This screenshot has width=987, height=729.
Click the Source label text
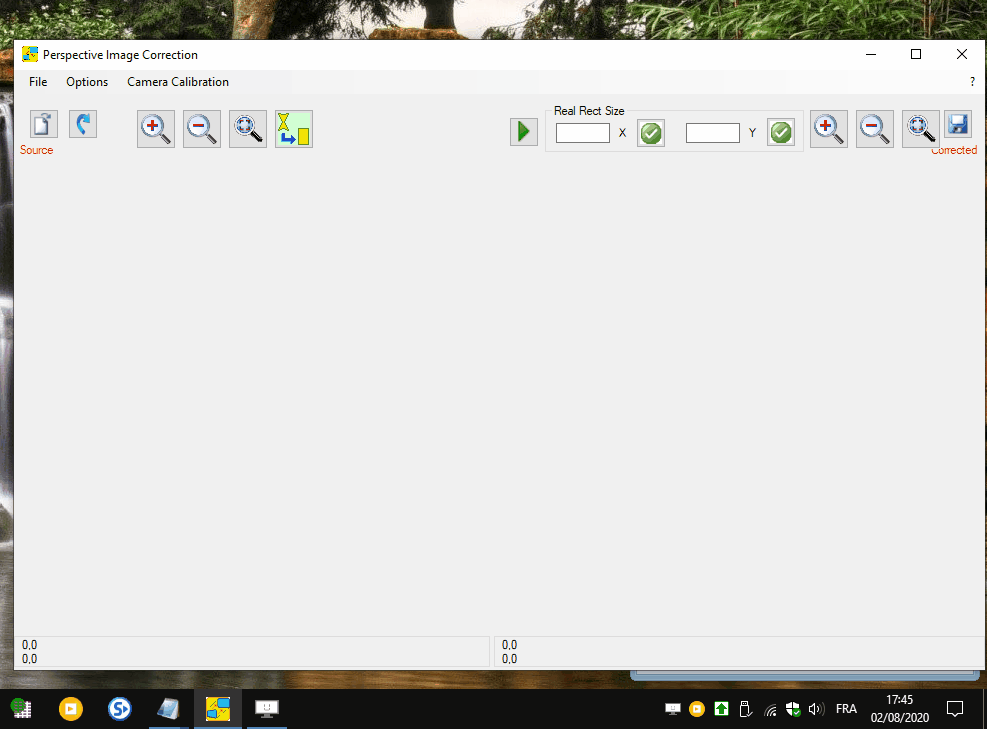tap(37, 150)
